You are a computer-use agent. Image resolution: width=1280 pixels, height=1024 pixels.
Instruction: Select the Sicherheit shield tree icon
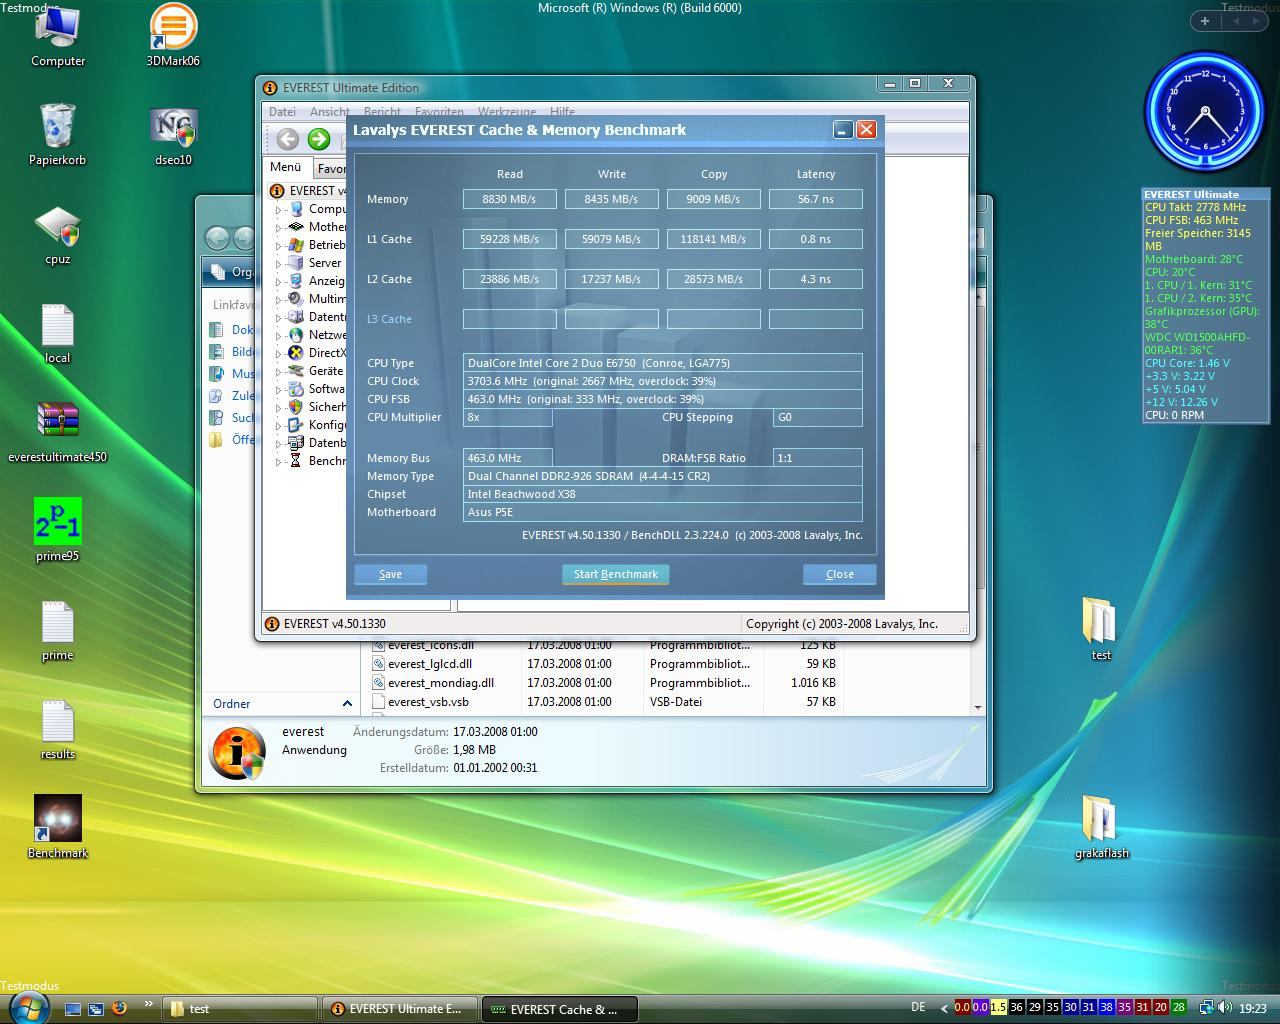(296, 407)
